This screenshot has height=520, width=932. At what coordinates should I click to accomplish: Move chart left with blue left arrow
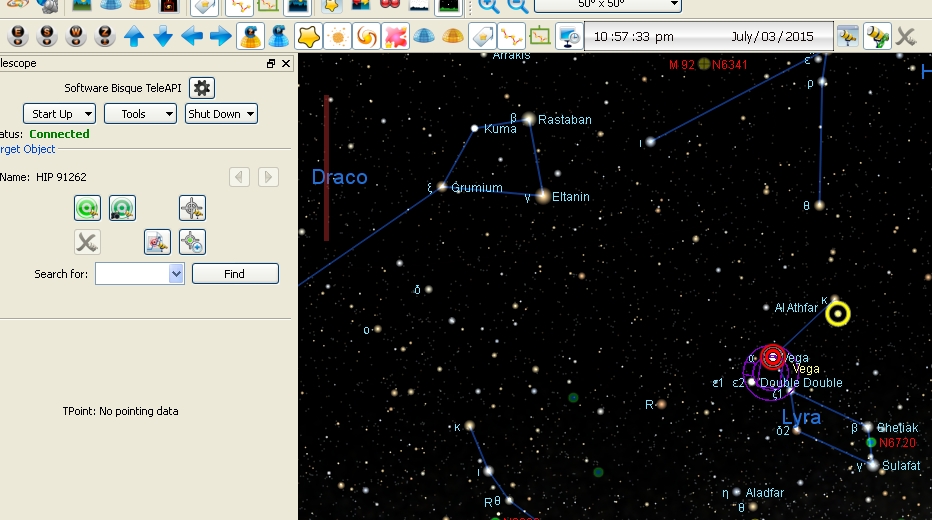(x=192, y=36)
